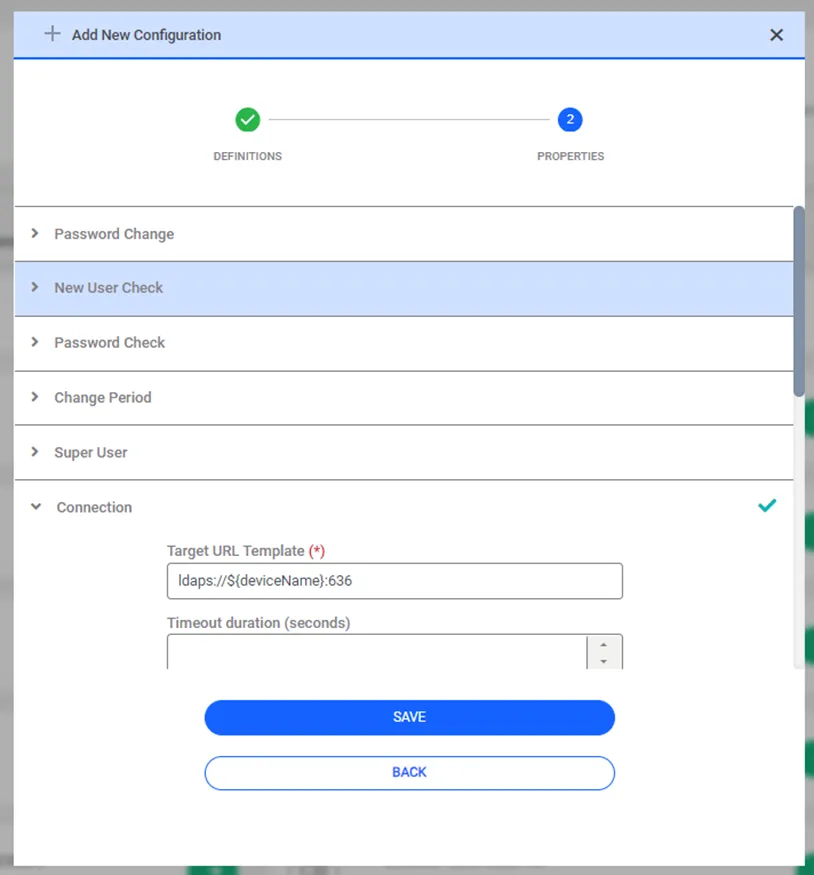The width and height of the screenshot is (814, 875).
Task: Expand the Super User chevron
Action: pos(35,451)
